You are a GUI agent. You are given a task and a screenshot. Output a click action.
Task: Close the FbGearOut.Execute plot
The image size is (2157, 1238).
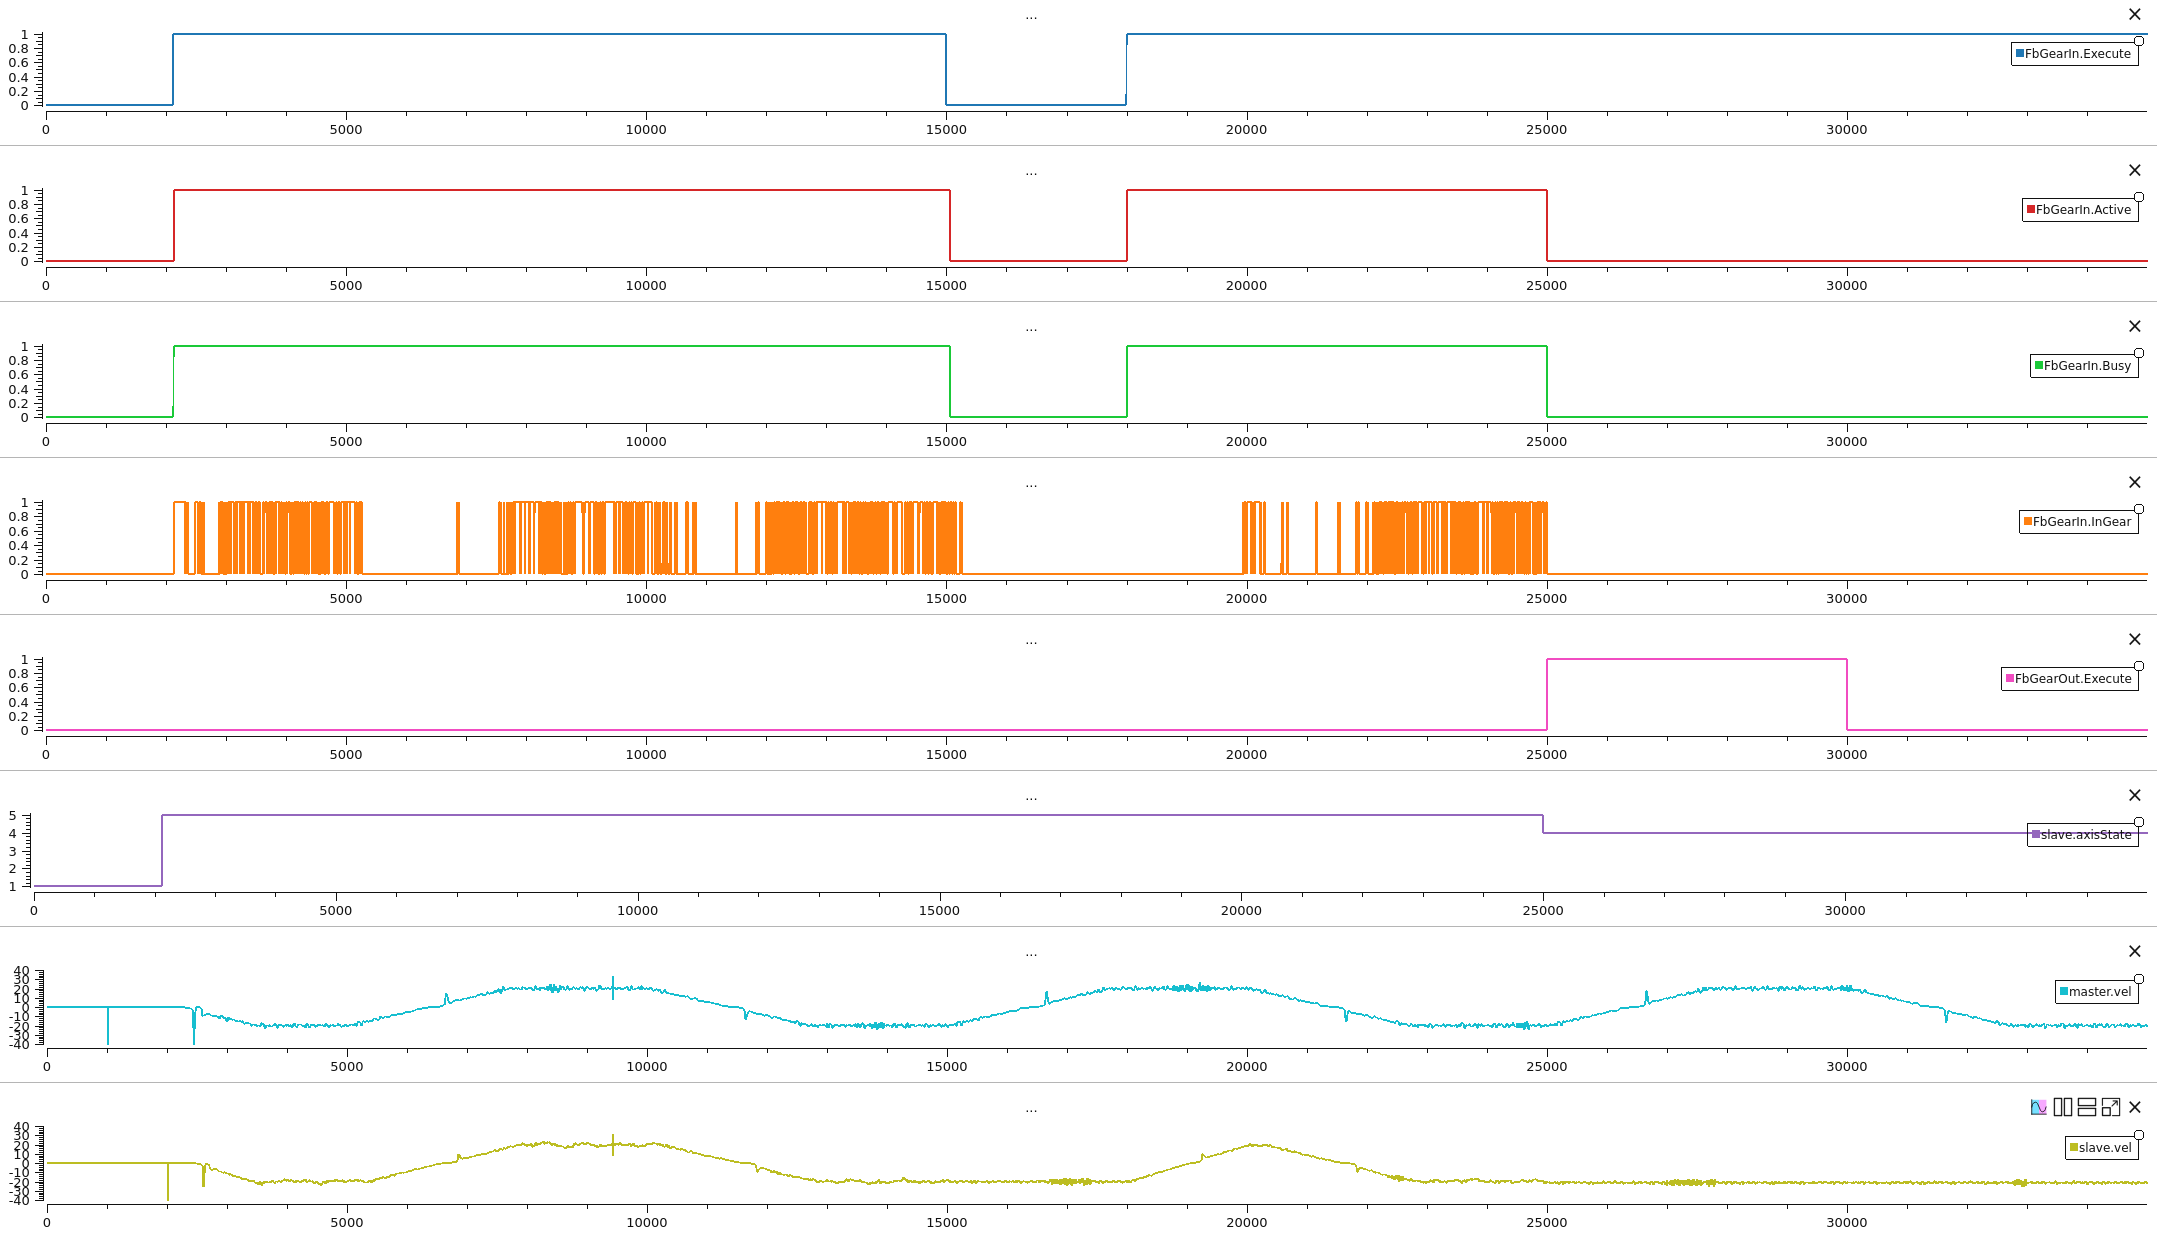(x=2135, y=639)
